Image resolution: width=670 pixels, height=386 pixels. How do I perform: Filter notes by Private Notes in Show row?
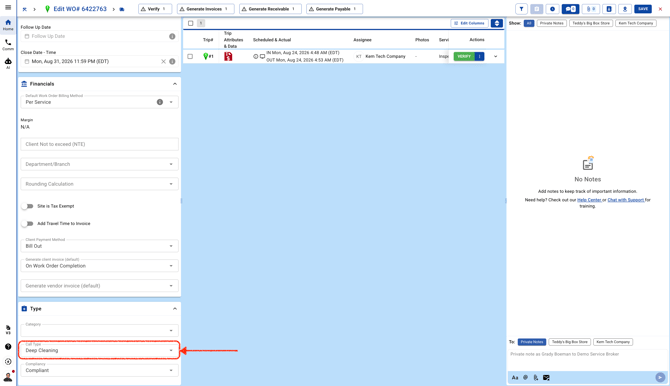pos(552,23)
